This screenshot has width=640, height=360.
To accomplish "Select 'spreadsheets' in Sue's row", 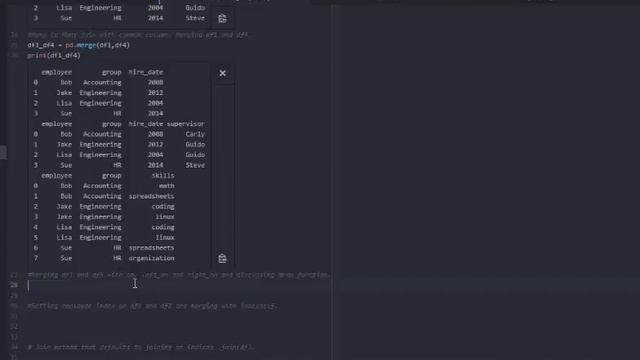I will pos(151,248).
